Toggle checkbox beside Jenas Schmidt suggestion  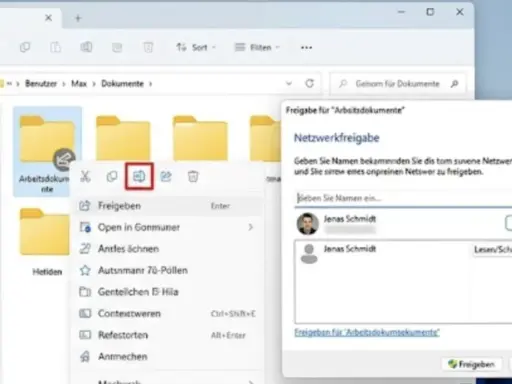(x=509, y=223)
